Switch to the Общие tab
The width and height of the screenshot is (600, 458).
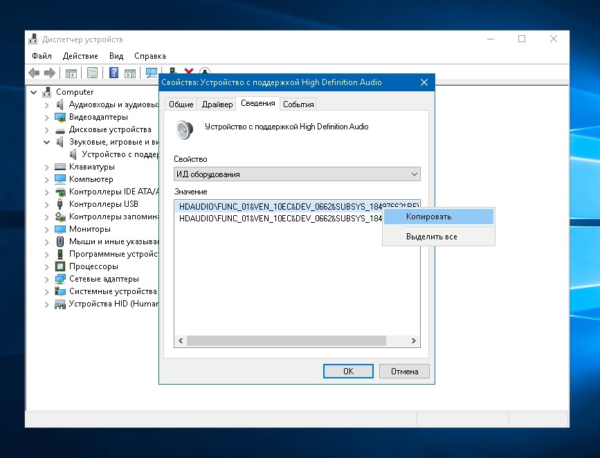tap(181, 104)
